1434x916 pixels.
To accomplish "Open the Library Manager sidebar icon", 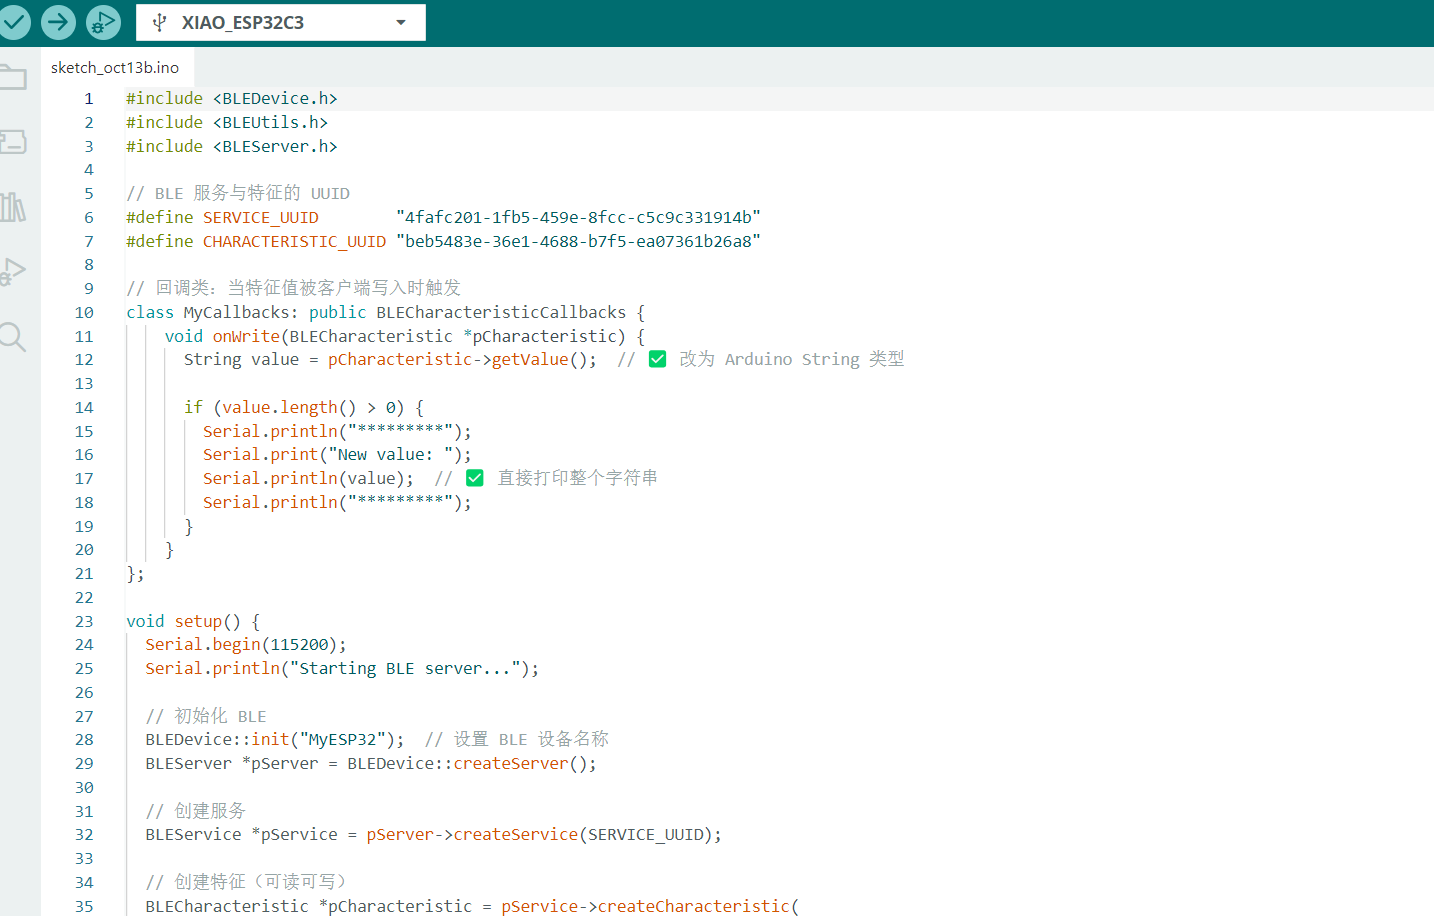I will 13,207.
